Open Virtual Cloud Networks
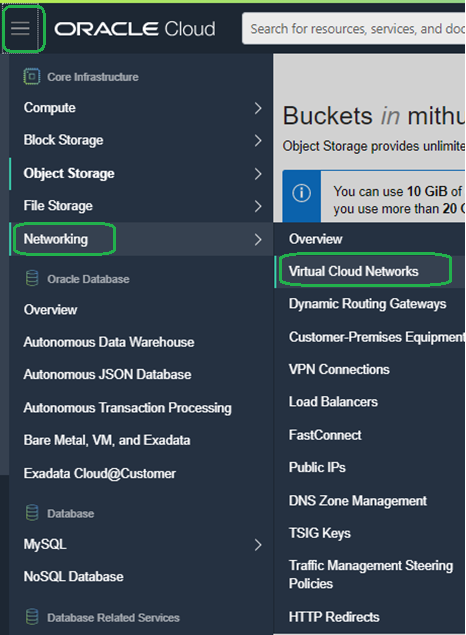 [x=353, y=271]
